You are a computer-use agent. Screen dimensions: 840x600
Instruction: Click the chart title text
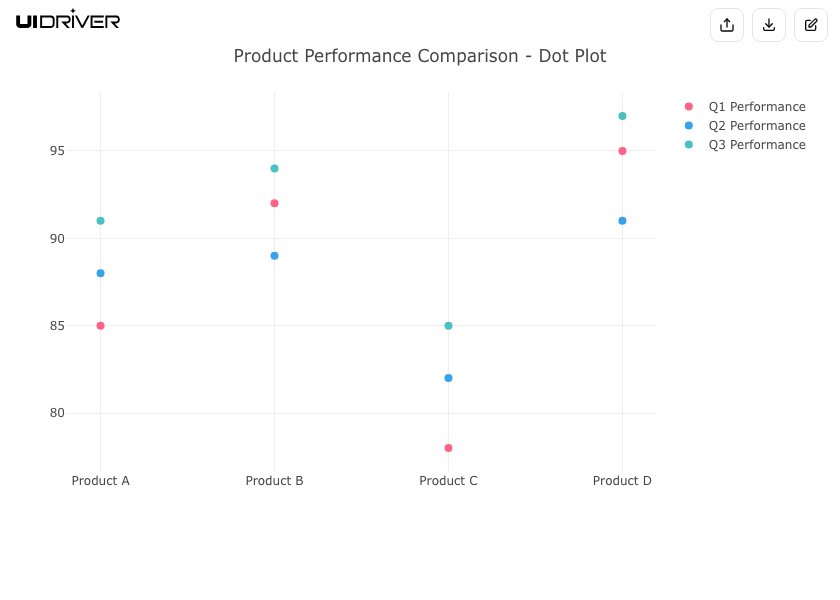tap(420, 56)
